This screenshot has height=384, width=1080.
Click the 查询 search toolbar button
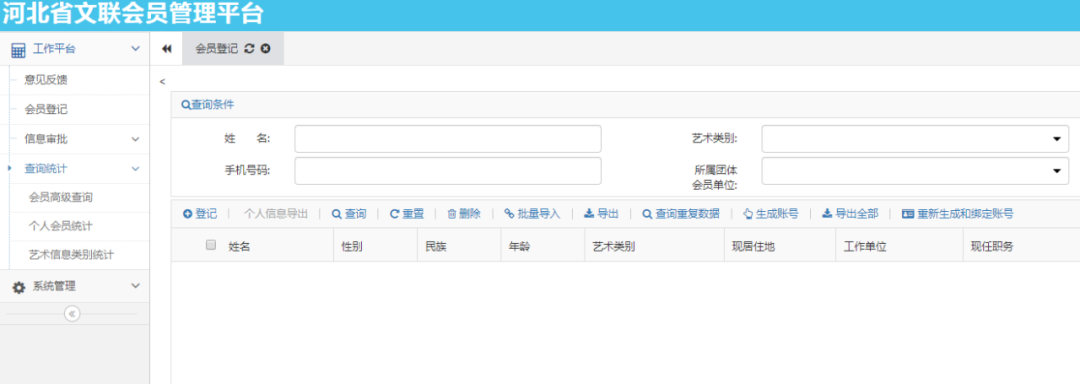click(349, 214)
